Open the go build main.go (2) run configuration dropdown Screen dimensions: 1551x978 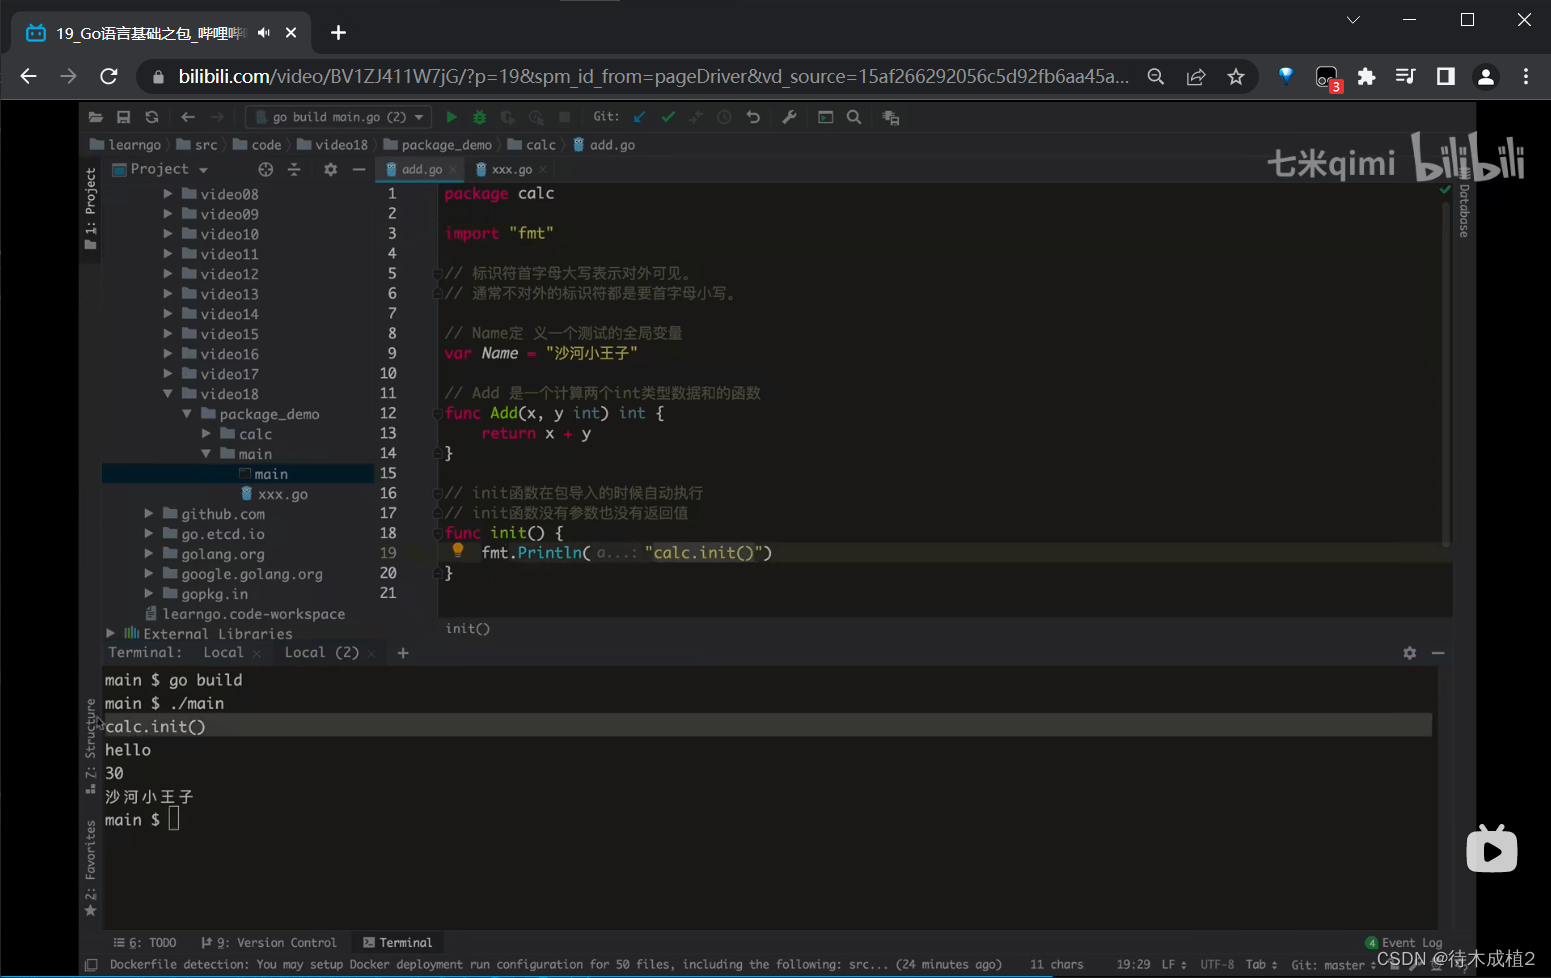click(x=338, y=117)
